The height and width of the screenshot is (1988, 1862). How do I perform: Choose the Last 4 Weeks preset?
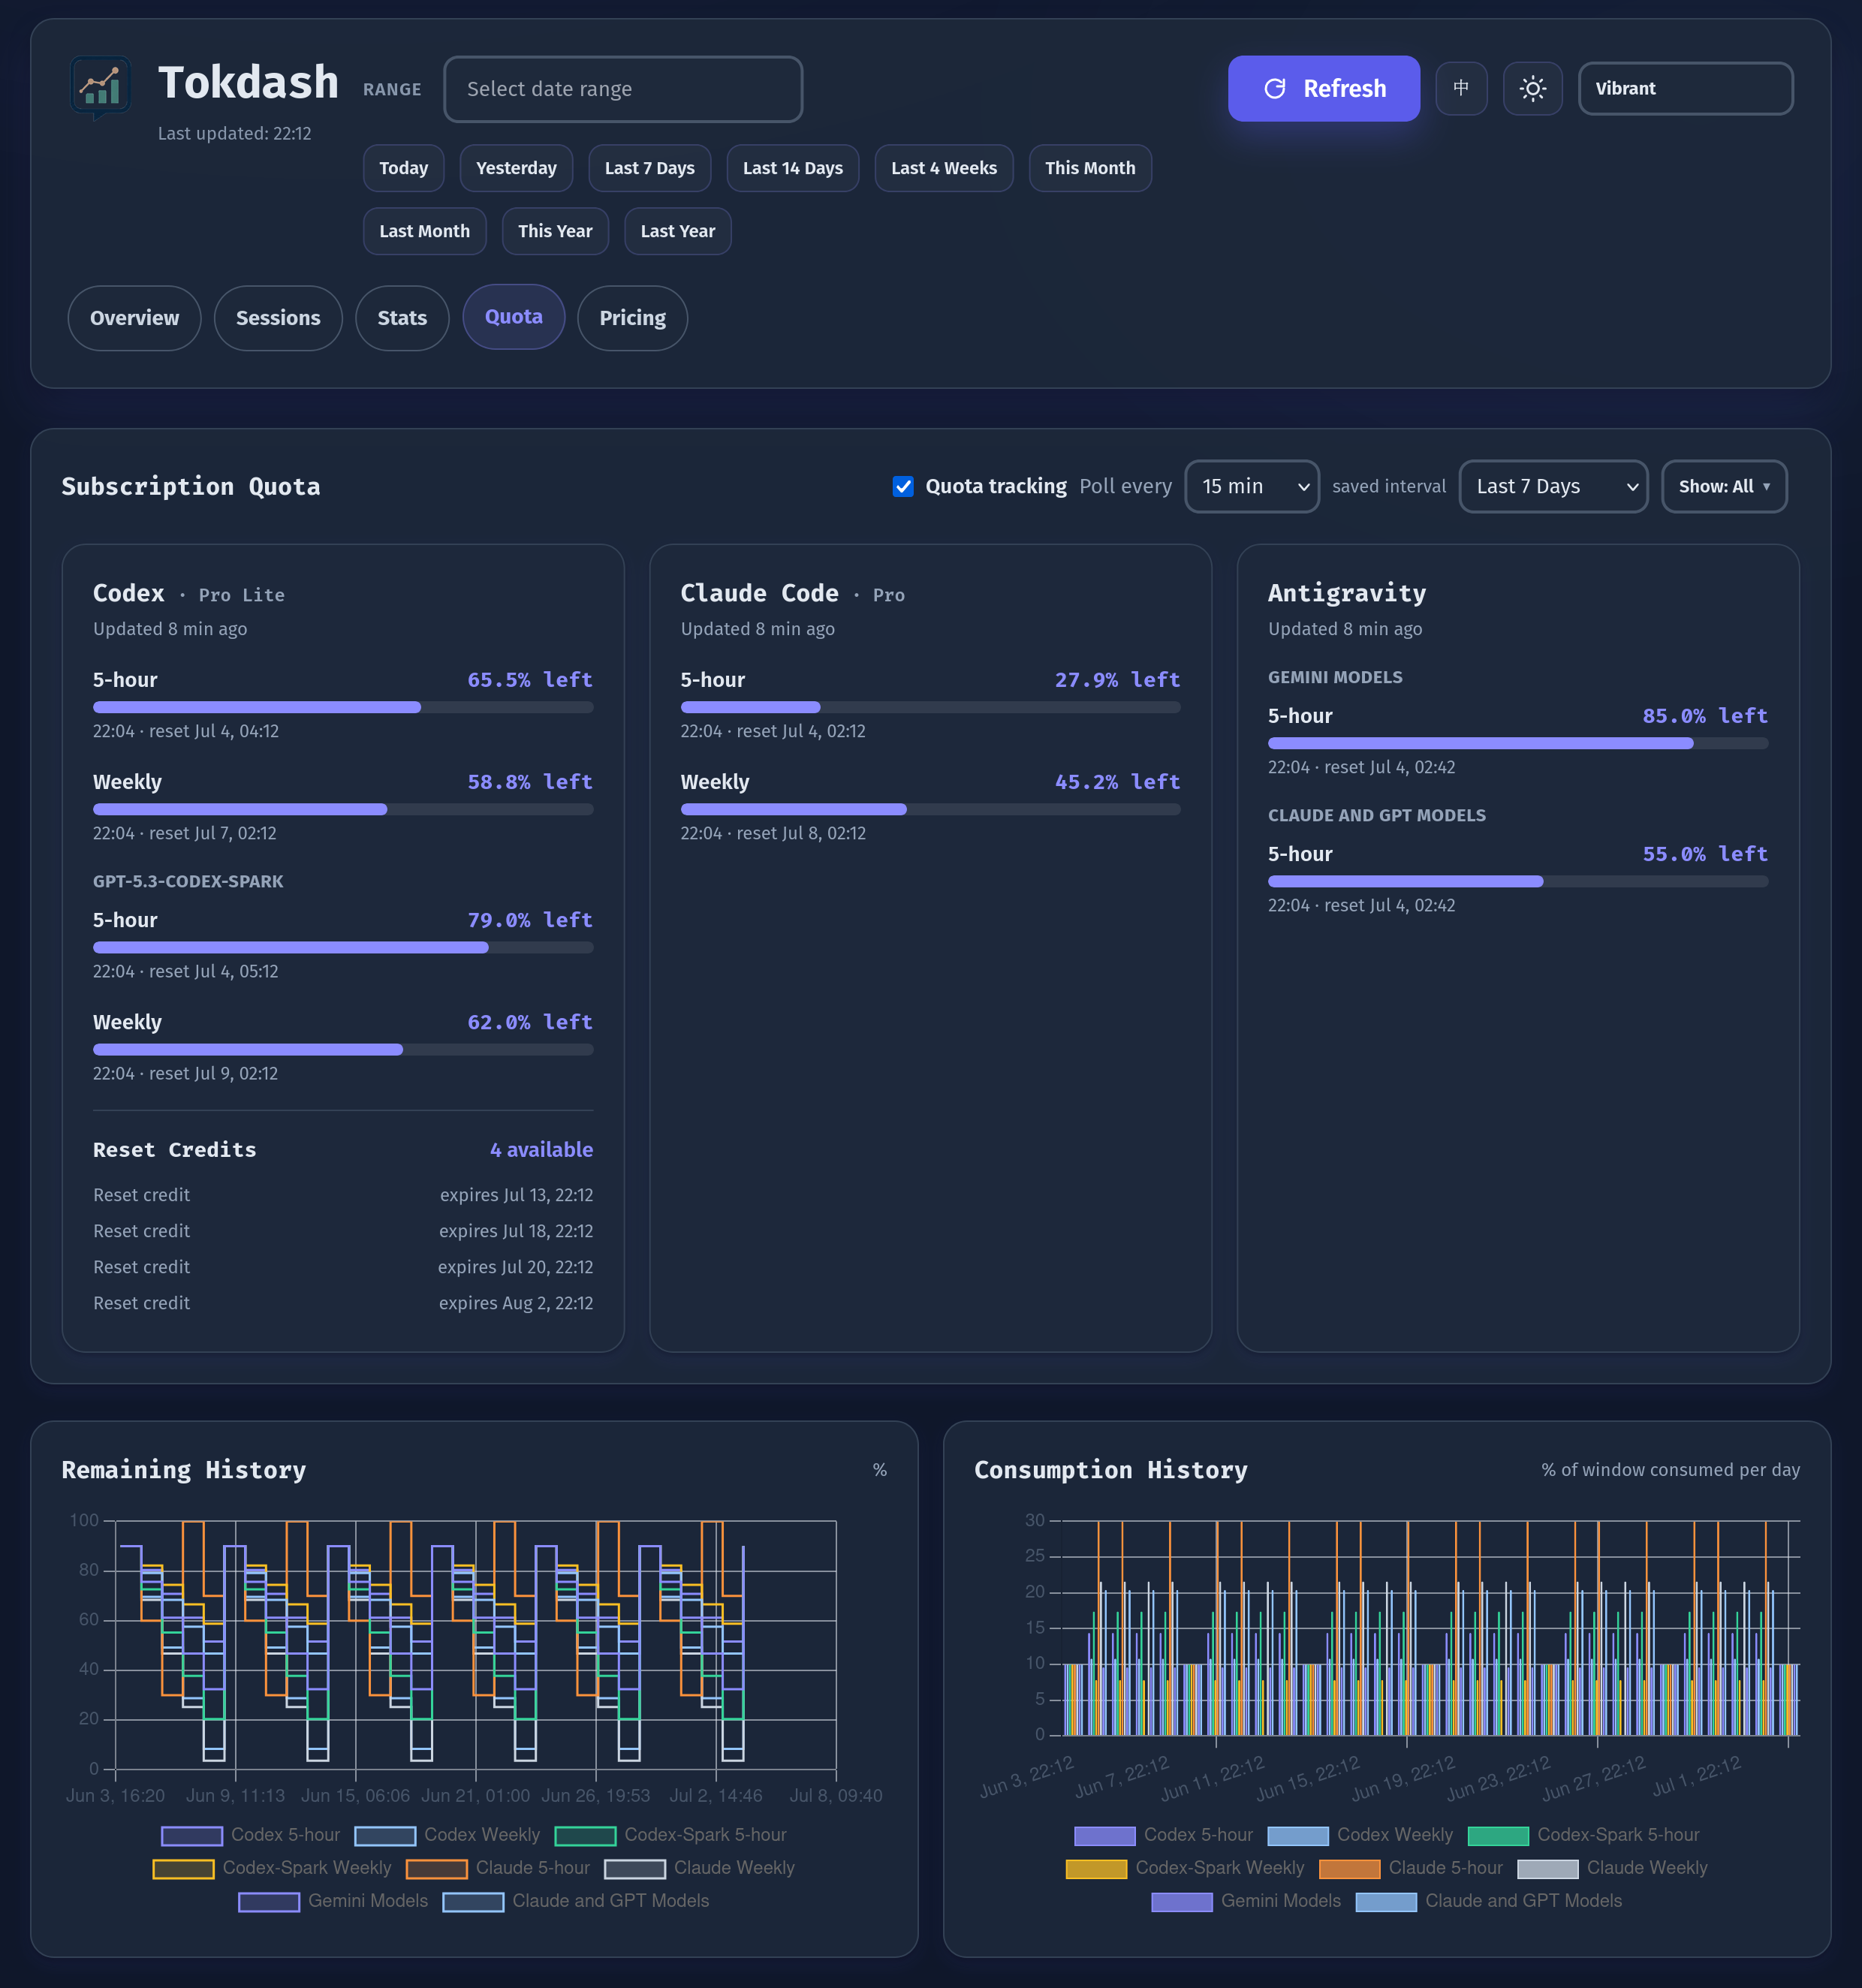click(x=943, y=168)
